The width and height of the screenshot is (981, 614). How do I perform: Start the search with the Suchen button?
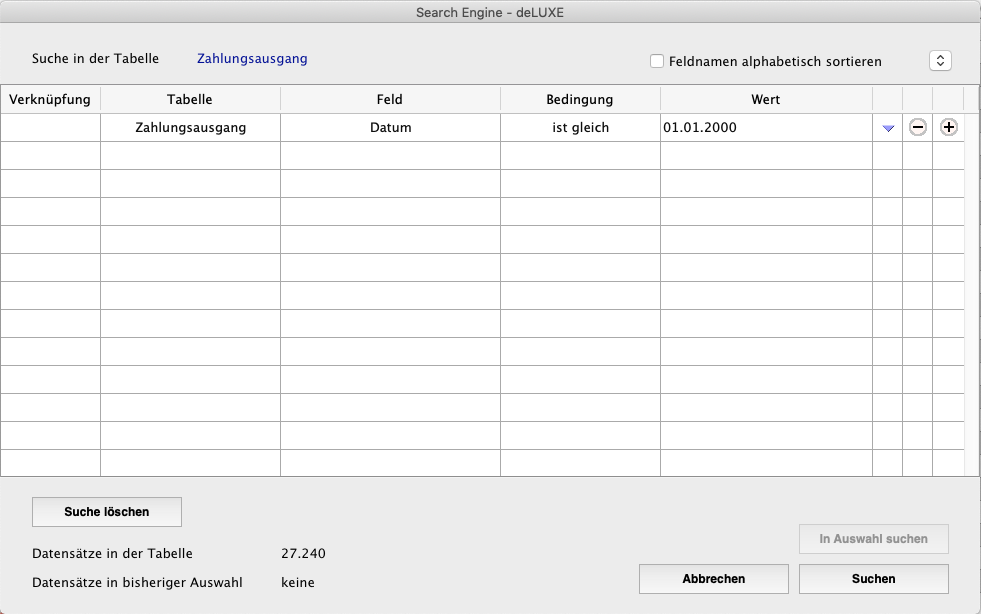click(873, 579)
